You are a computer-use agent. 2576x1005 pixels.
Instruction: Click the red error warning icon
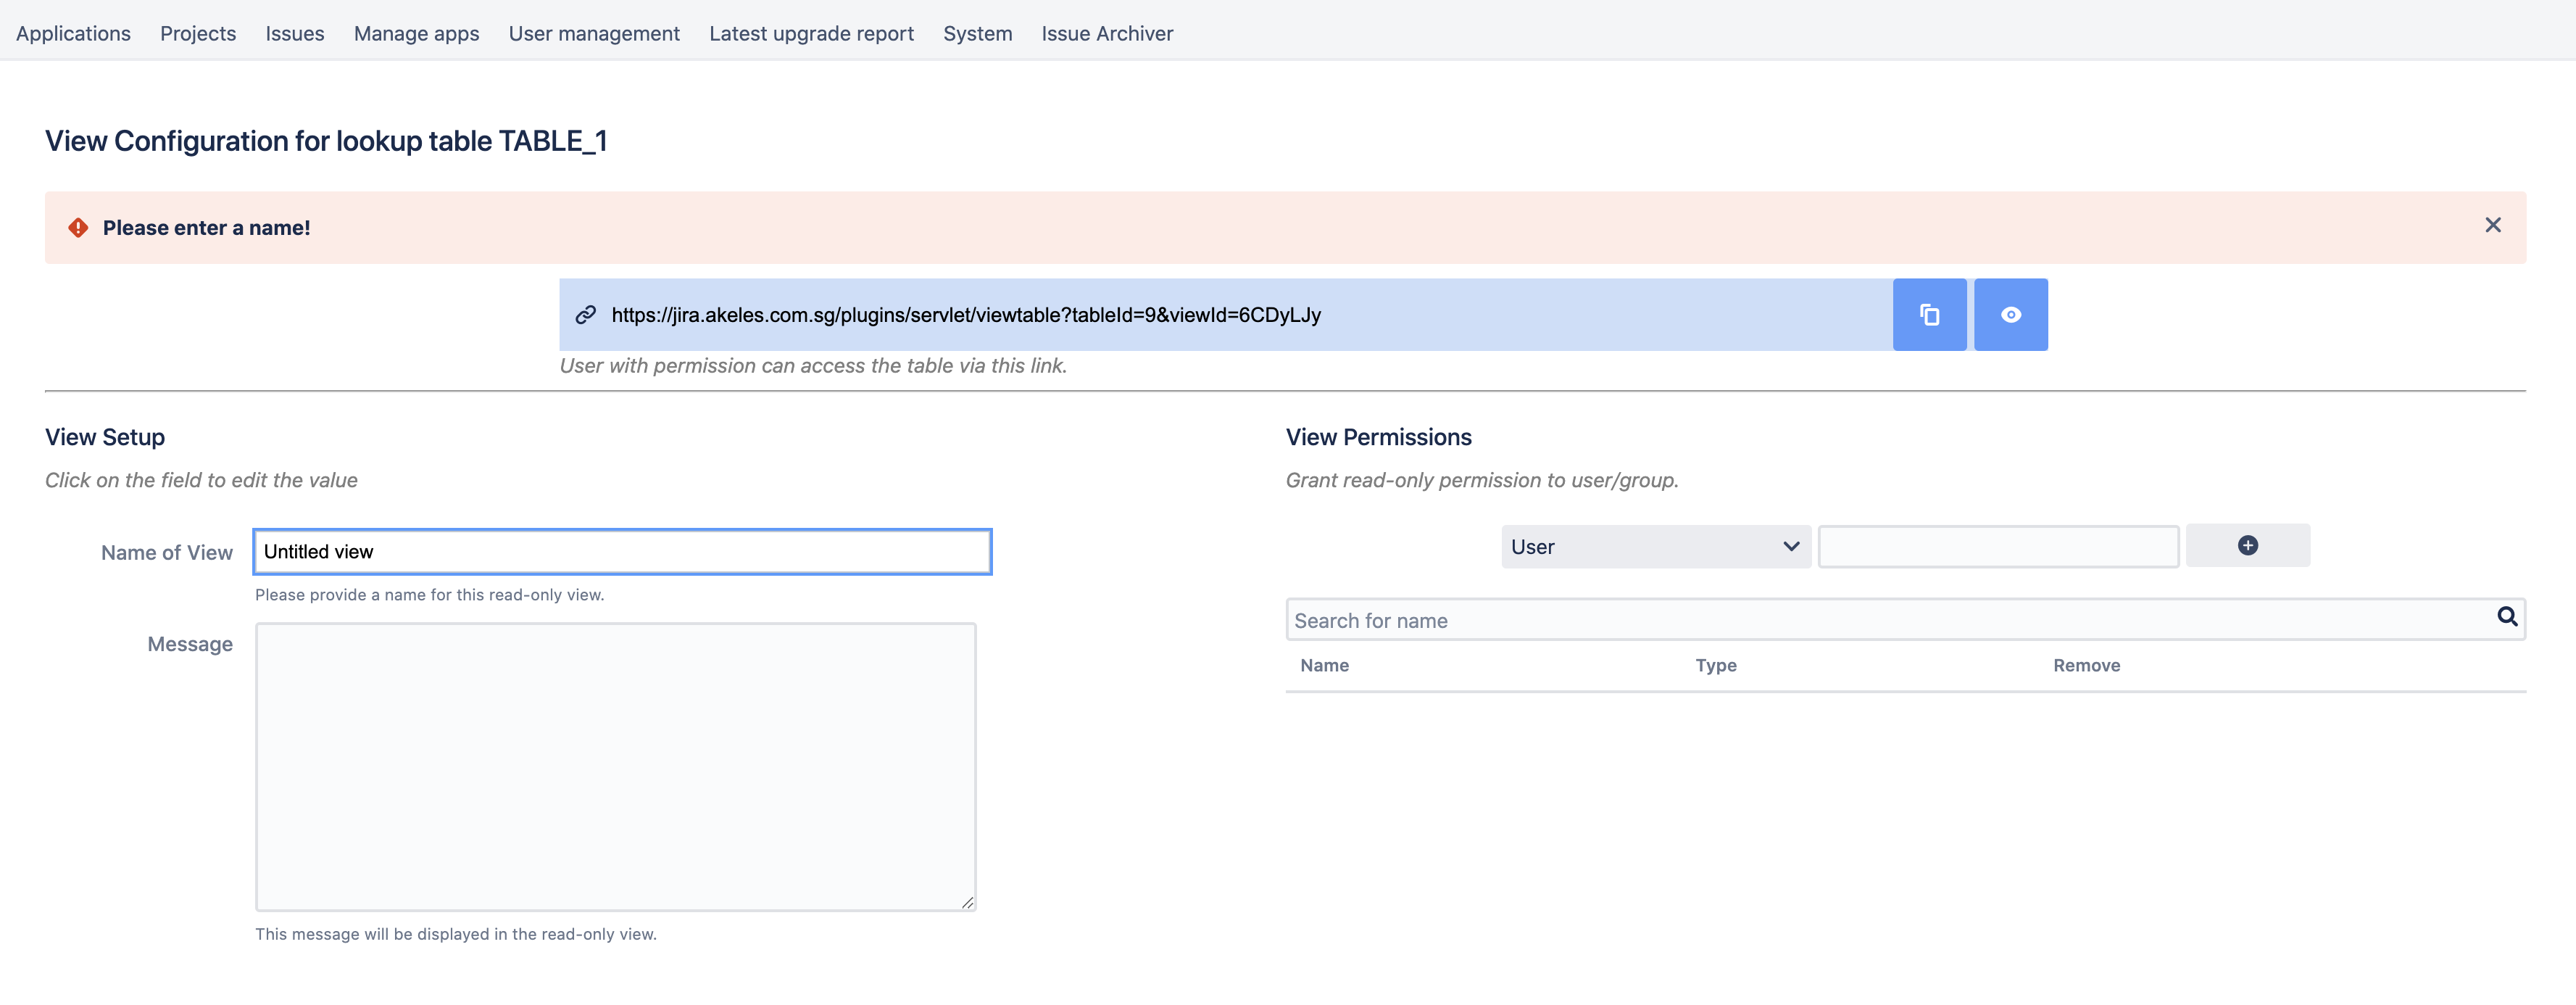tap(78, 228)
